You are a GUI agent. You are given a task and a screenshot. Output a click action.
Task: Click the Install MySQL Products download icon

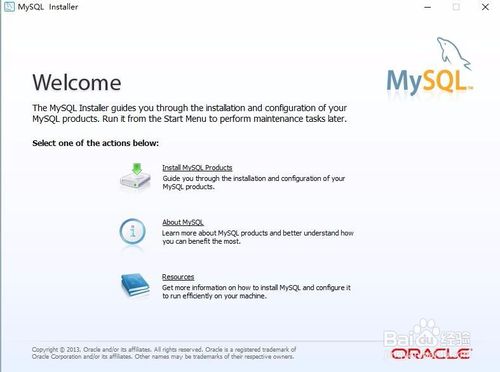[x=135, y=176]
